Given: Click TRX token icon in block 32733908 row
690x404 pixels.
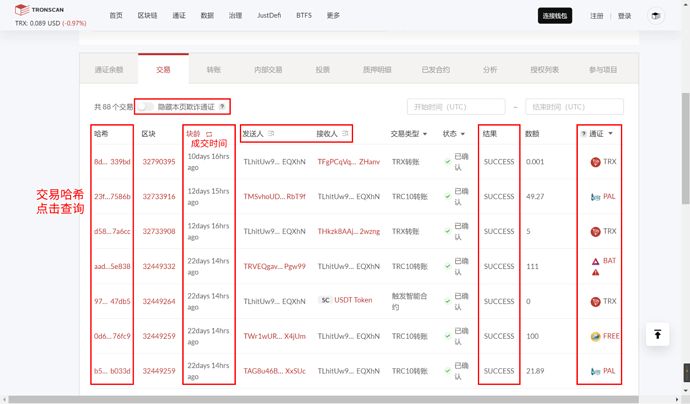Looking at the screenshot, I should pyautogui.click(x=595, y=231).
